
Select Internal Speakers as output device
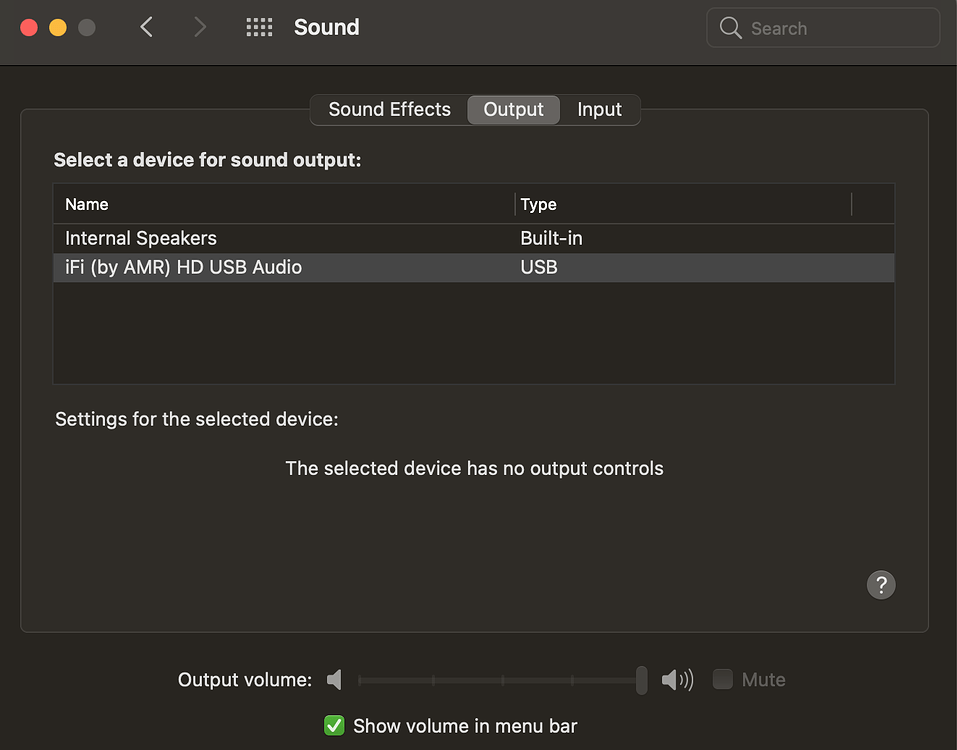pyautogui.click(x=140, y=238)
